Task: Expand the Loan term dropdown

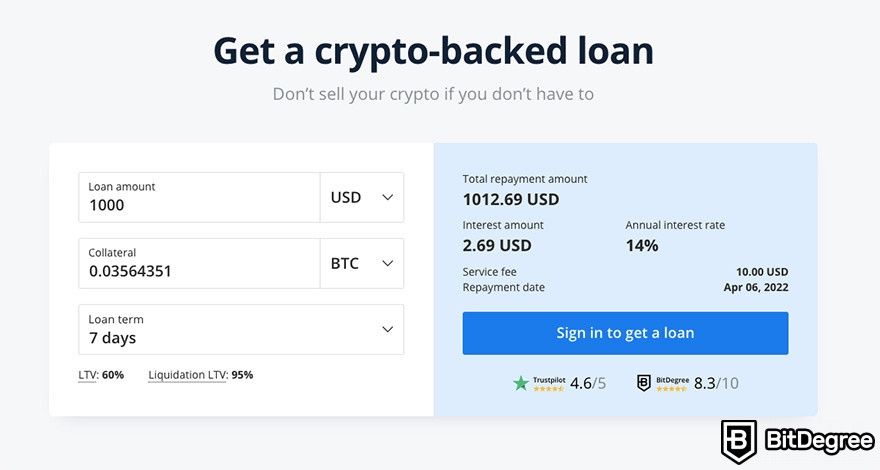Action: point(241,330)
